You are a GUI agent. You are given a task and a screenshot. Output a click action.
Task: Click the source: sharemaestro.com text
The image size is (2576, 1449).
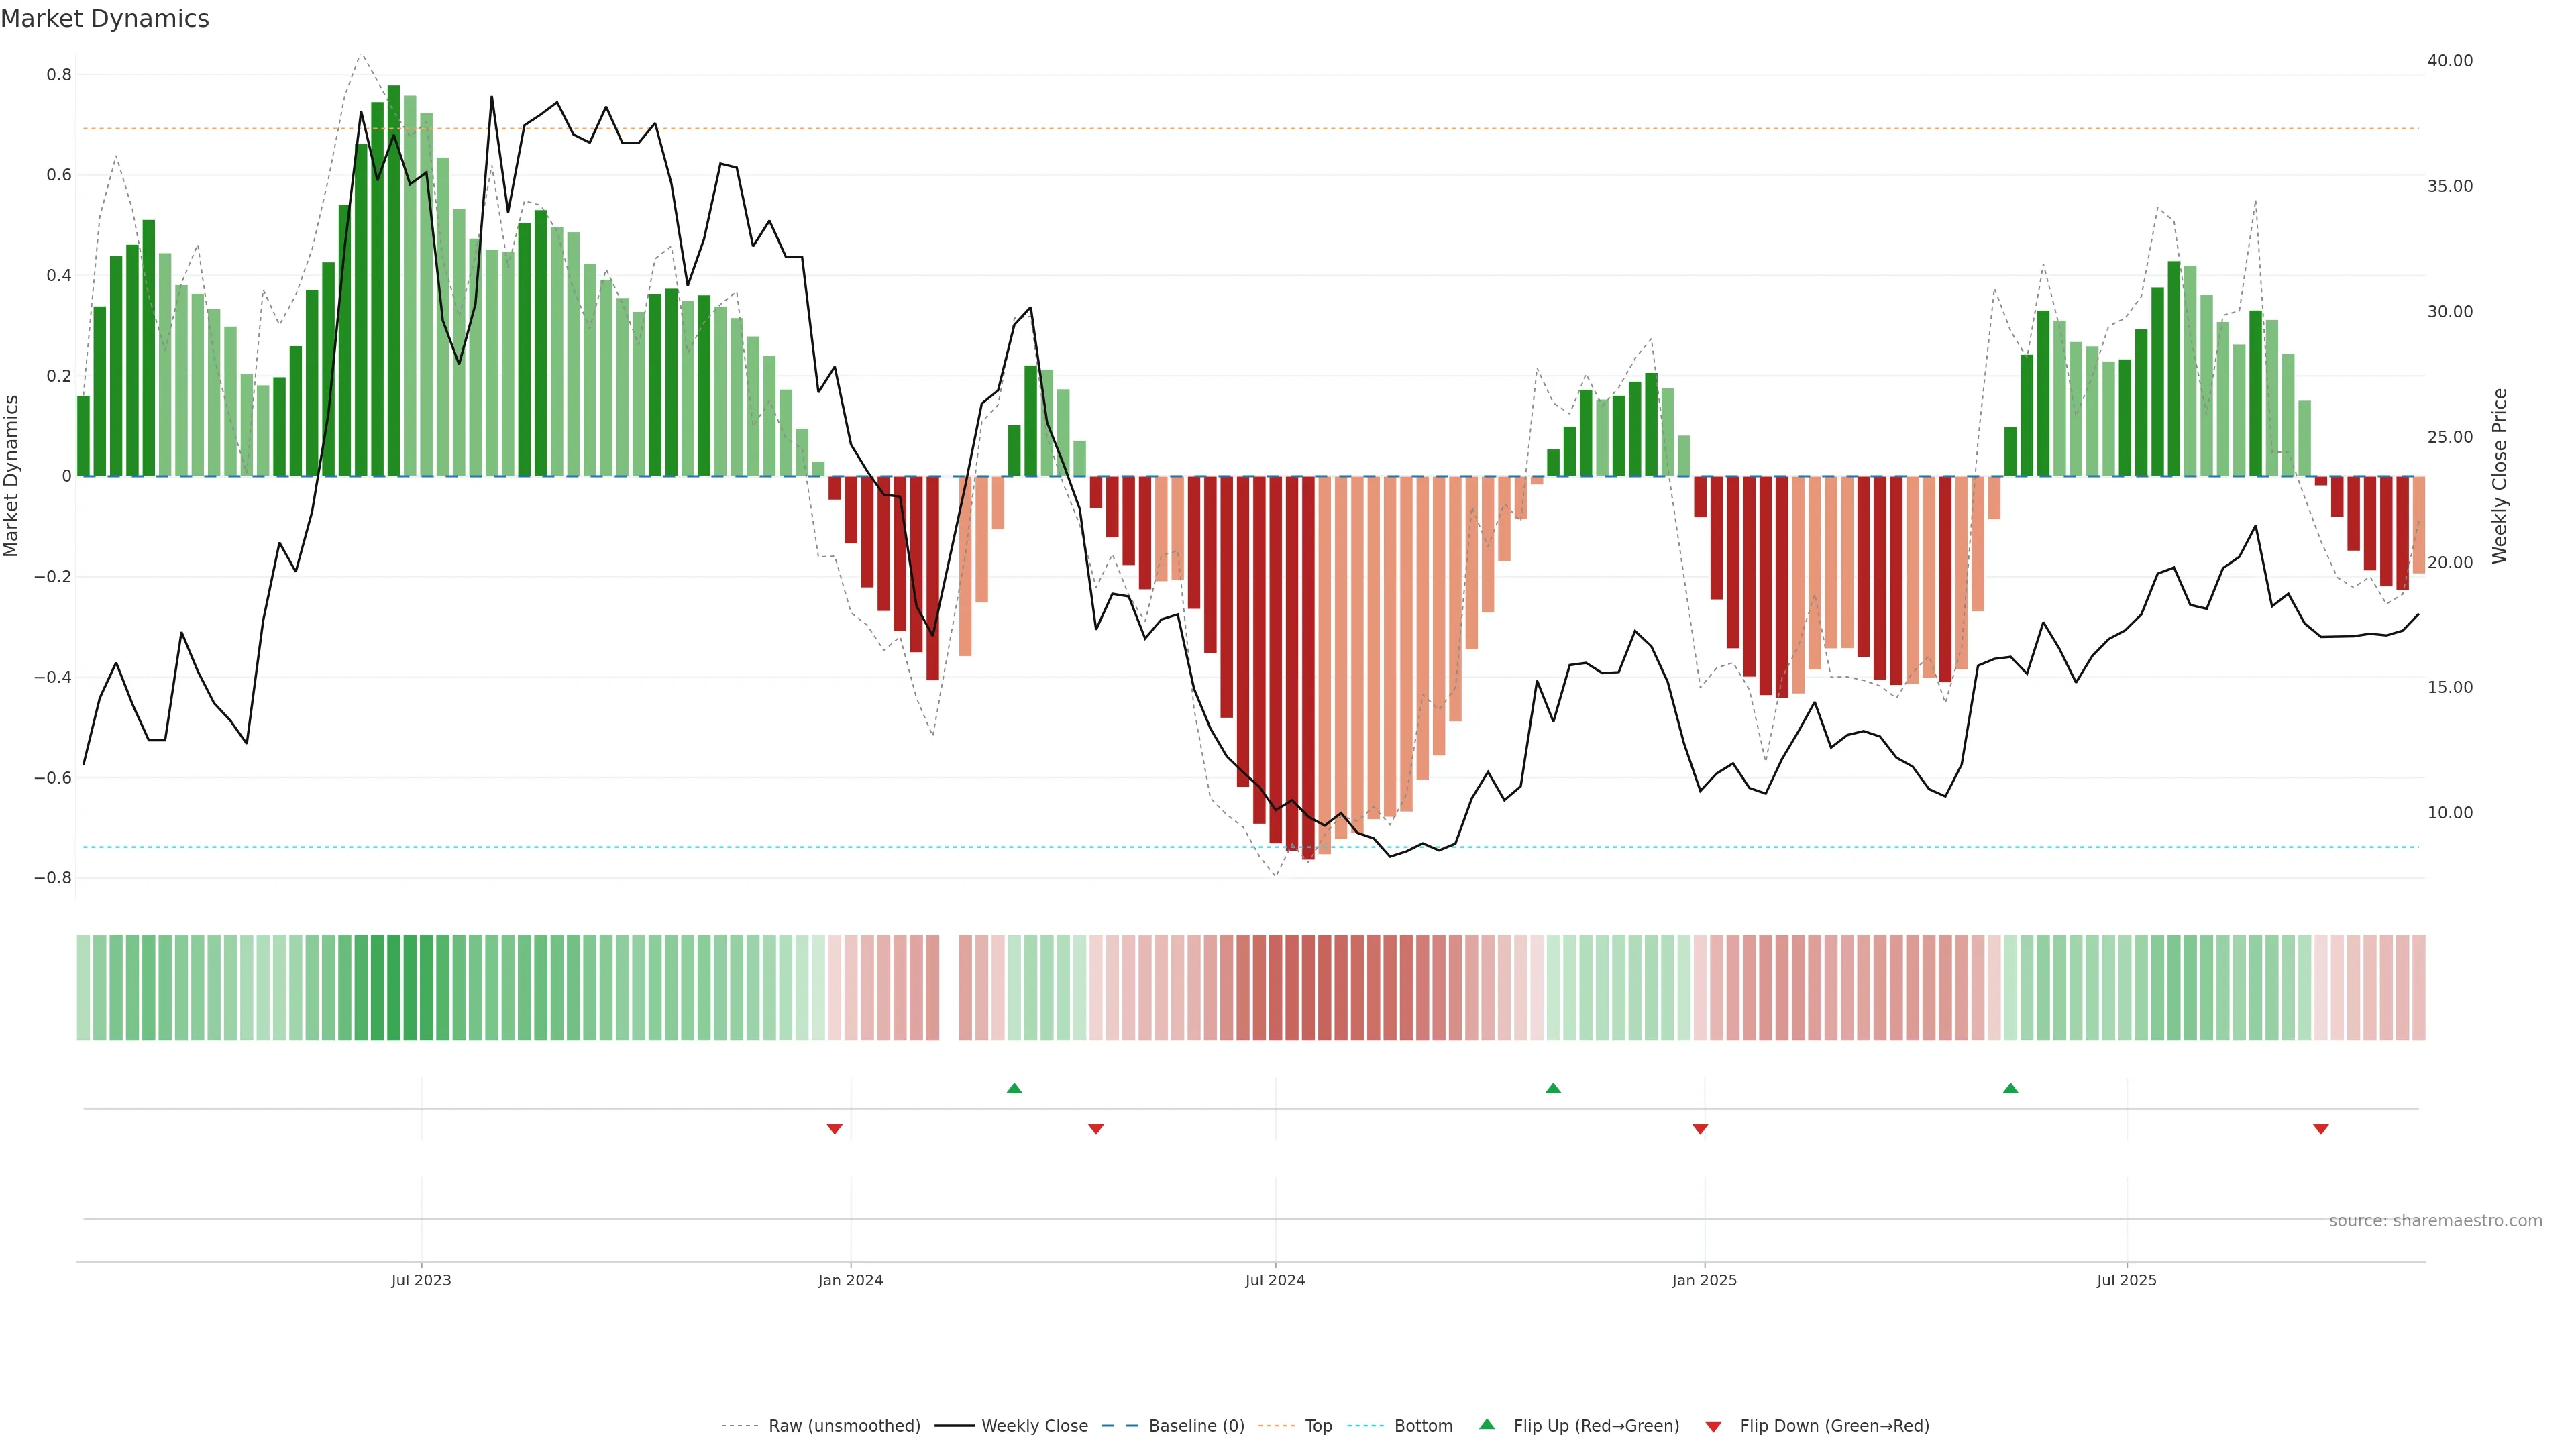pyautogui.click(x=2435, y=1221)
